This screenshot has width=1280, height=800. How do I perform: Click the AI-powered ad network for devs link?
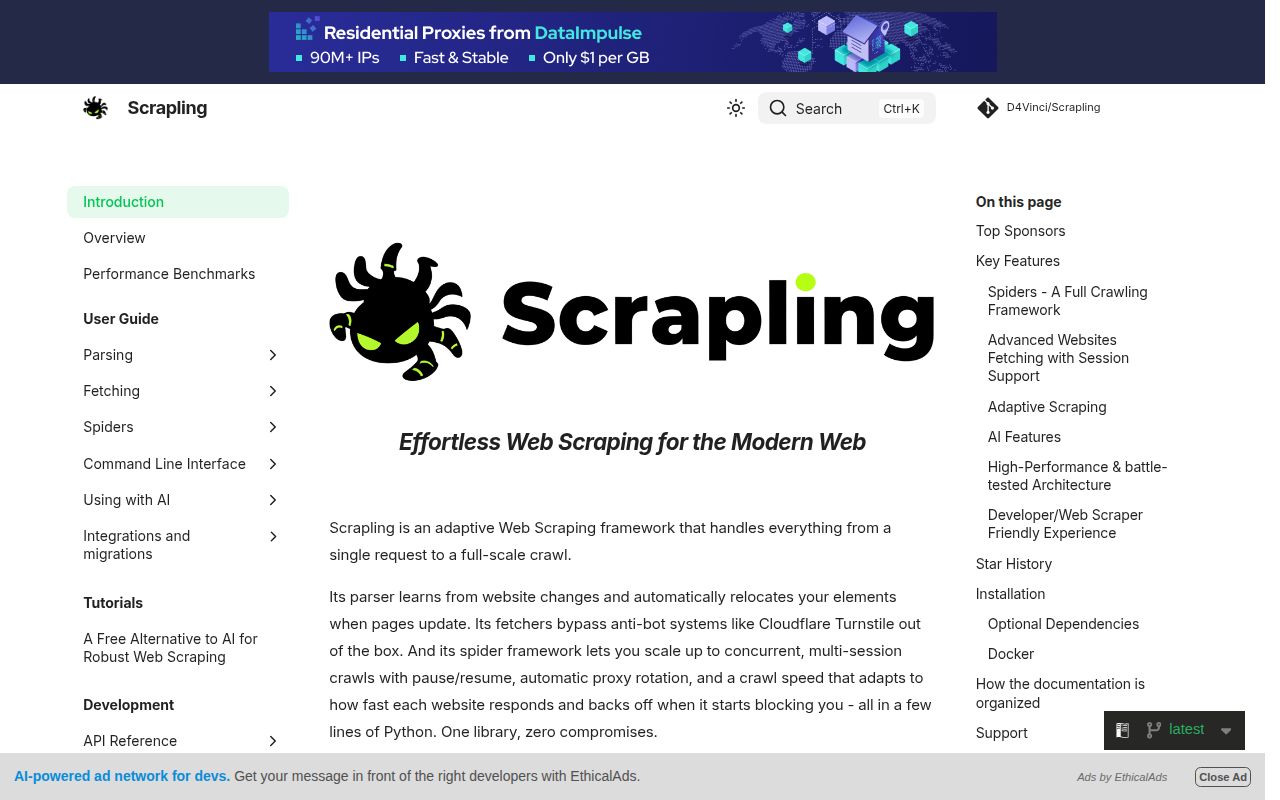click(x=122, y=776)
